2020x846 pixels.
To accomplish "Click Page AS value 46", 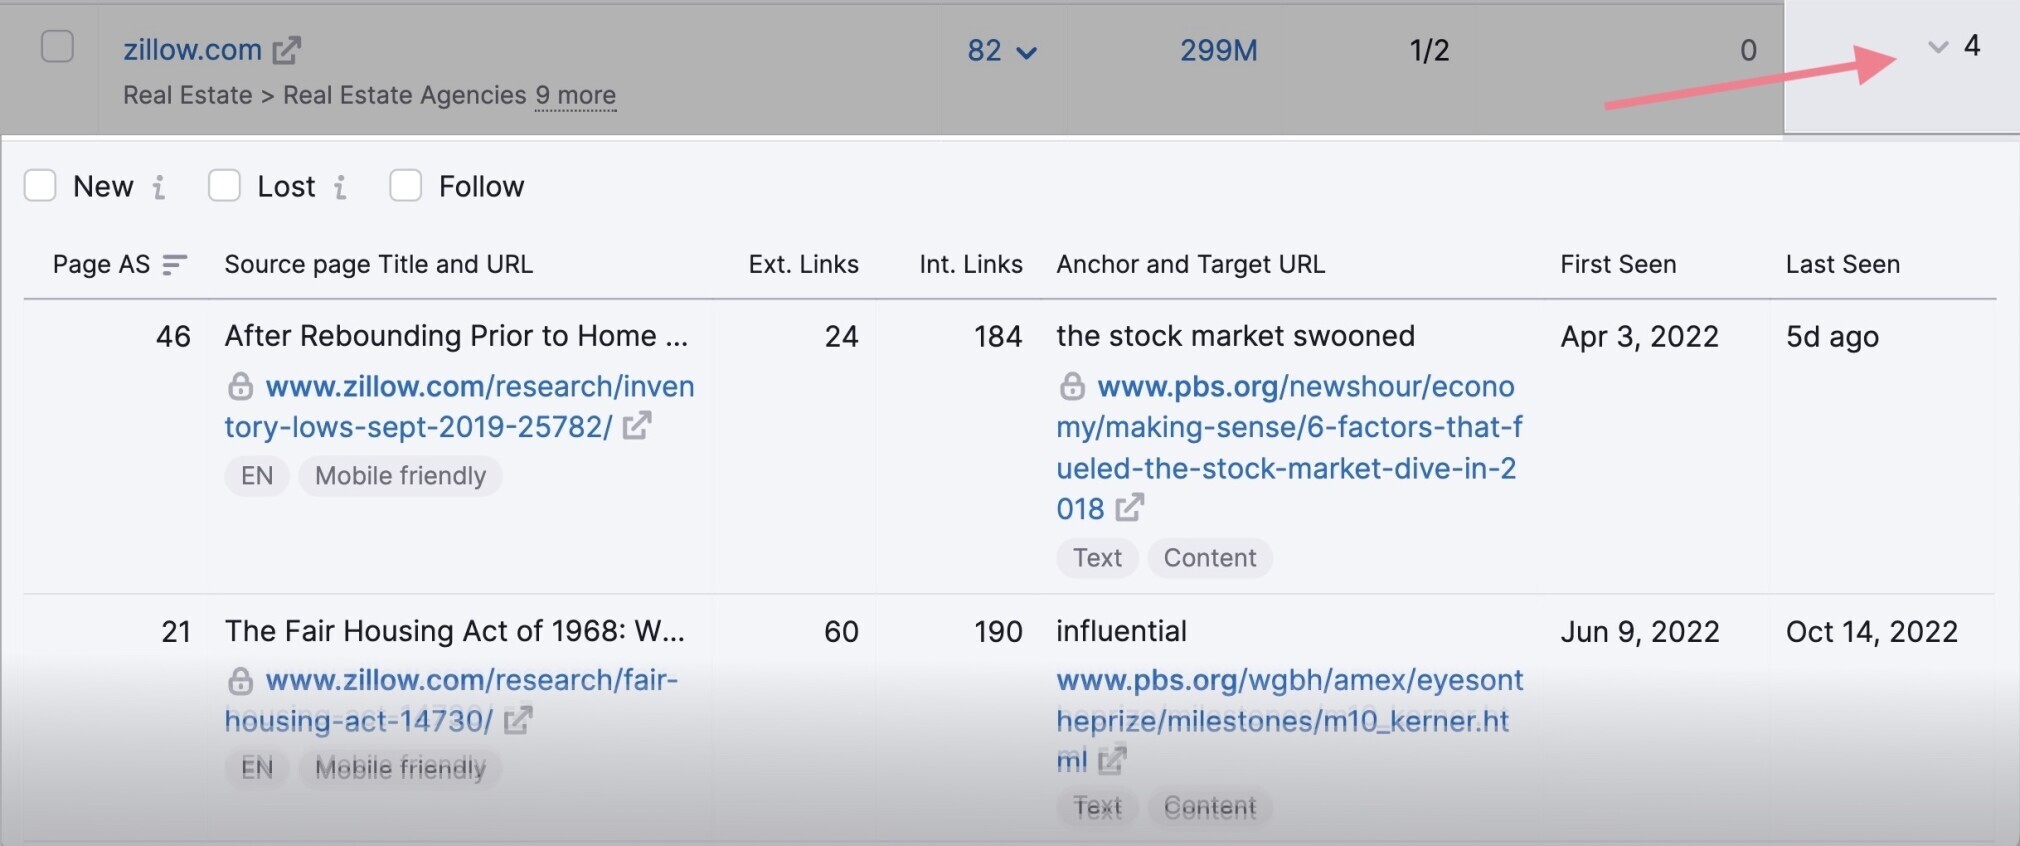I will [x=173, y=337].
